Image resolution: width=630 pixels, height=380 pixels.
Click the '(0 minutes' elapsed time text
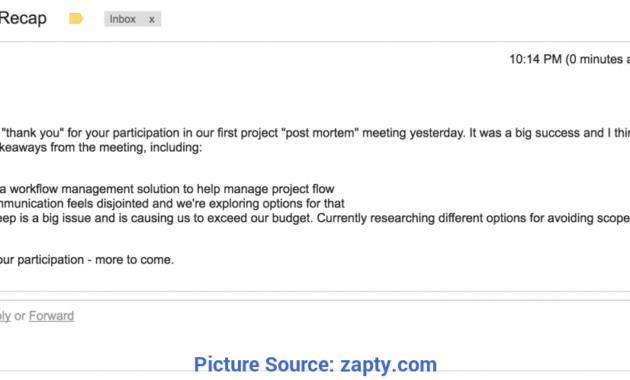(595, 59)
